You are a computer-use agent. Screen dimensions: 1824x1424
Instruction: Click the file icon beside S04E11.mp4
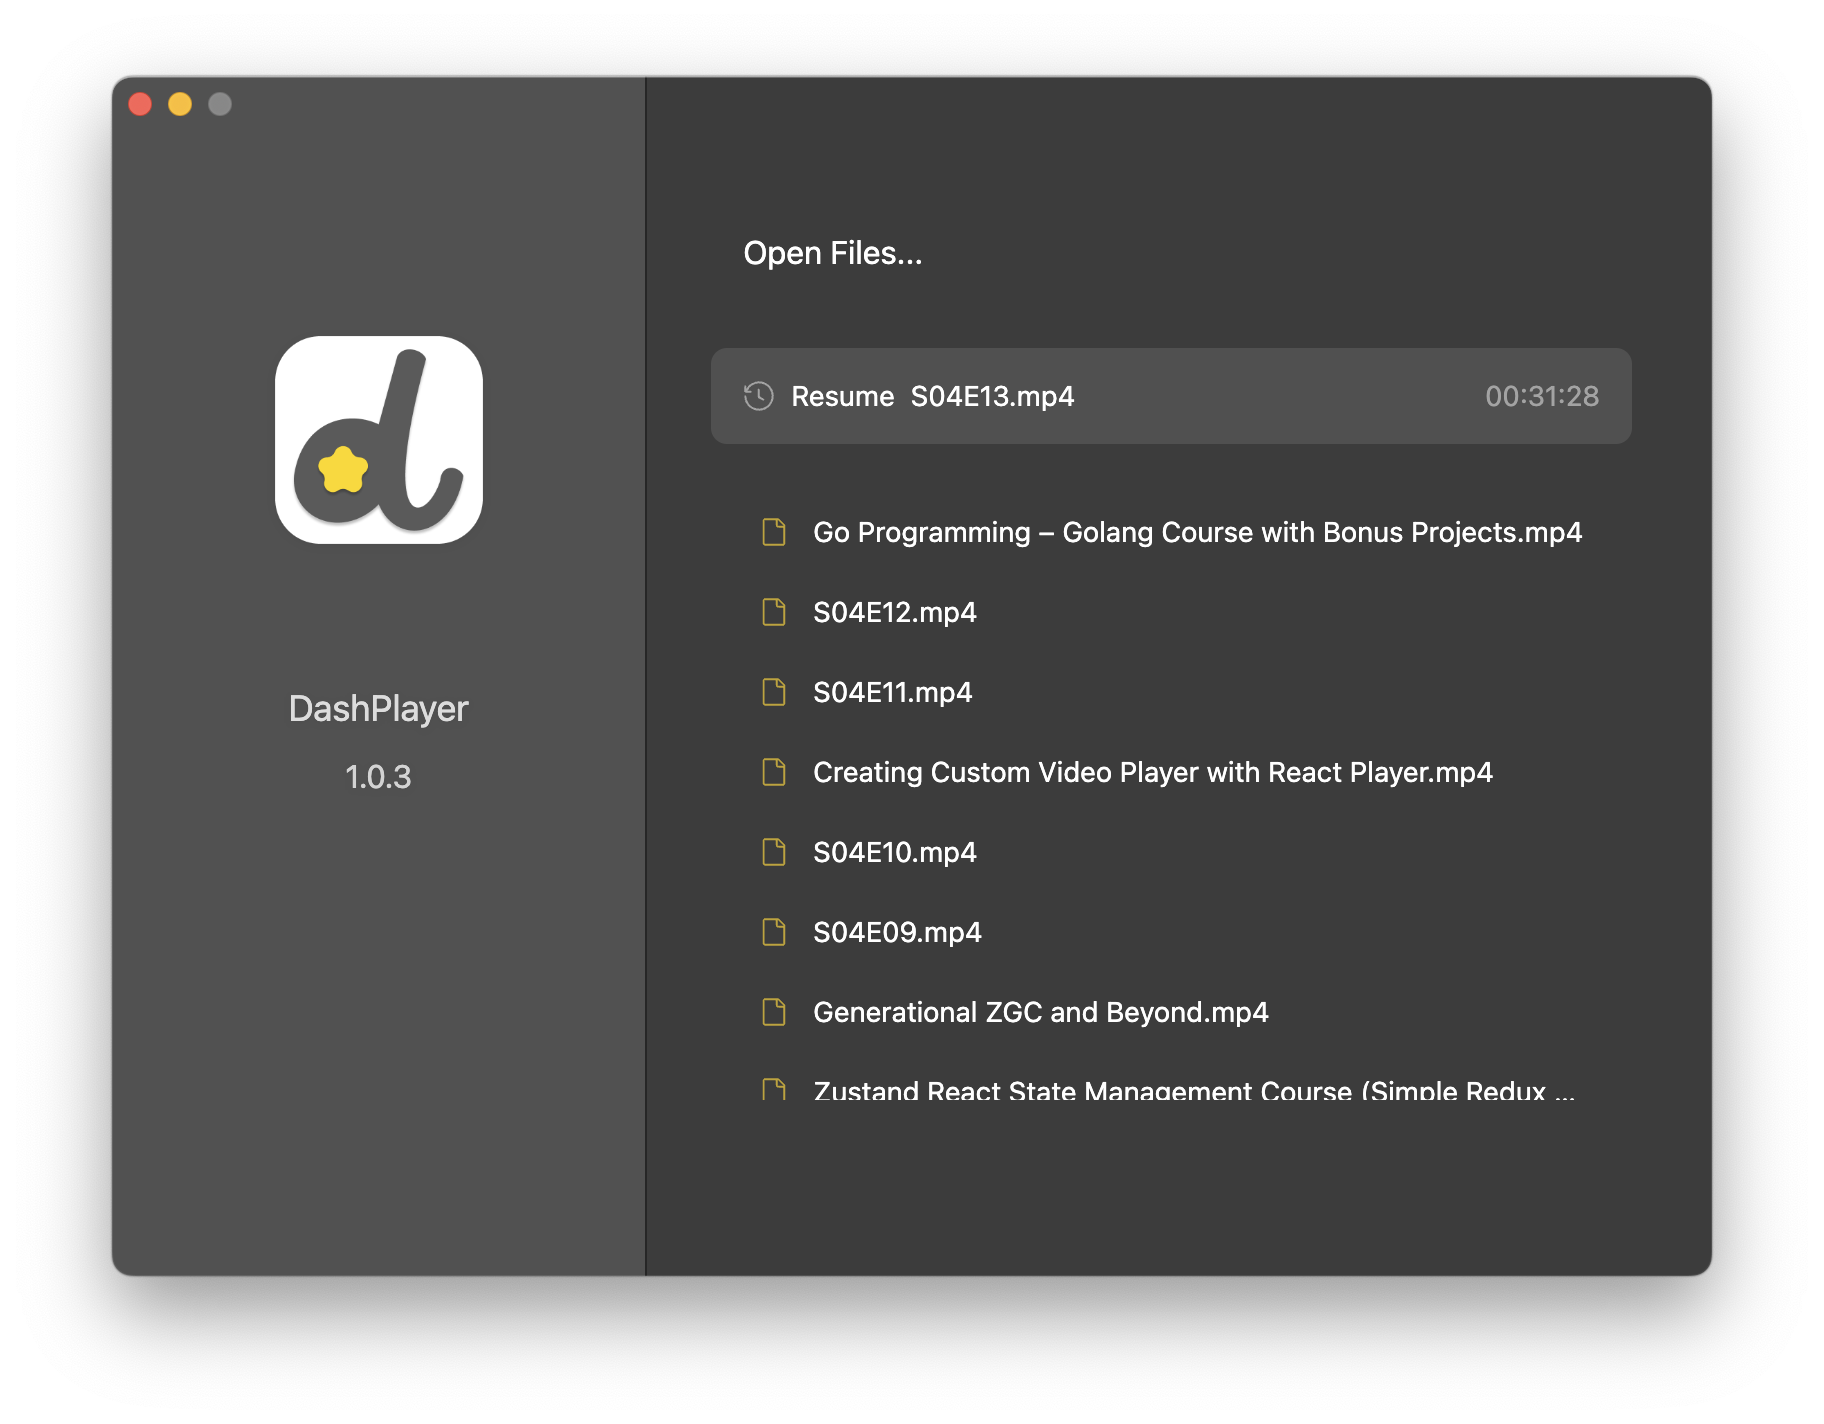pos(774,692)
